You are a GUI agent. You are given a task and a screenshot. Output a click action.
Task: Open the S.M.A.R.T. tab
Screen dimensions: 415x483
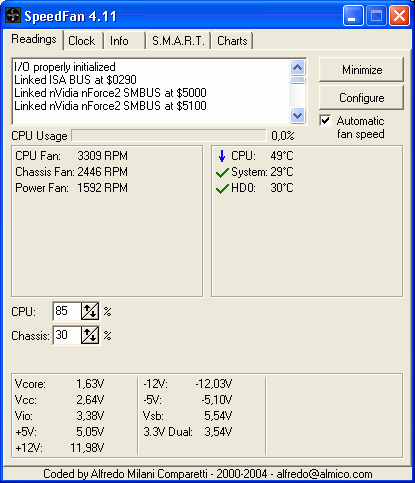point(178,41)
